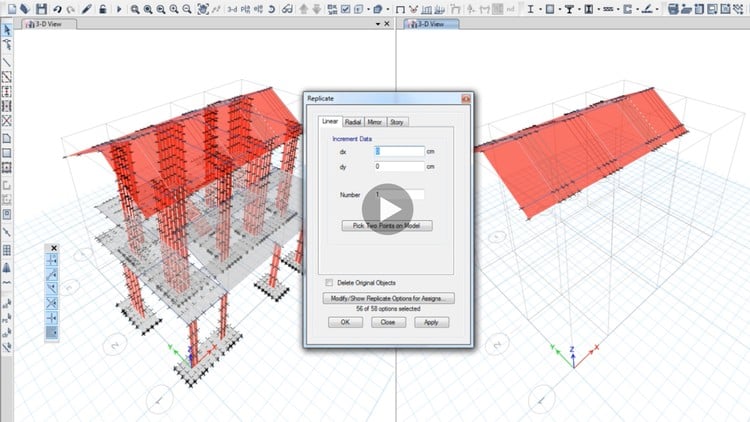
Task: Click the cone-shaped icon in left toolbar
Action: click(7, 267)
